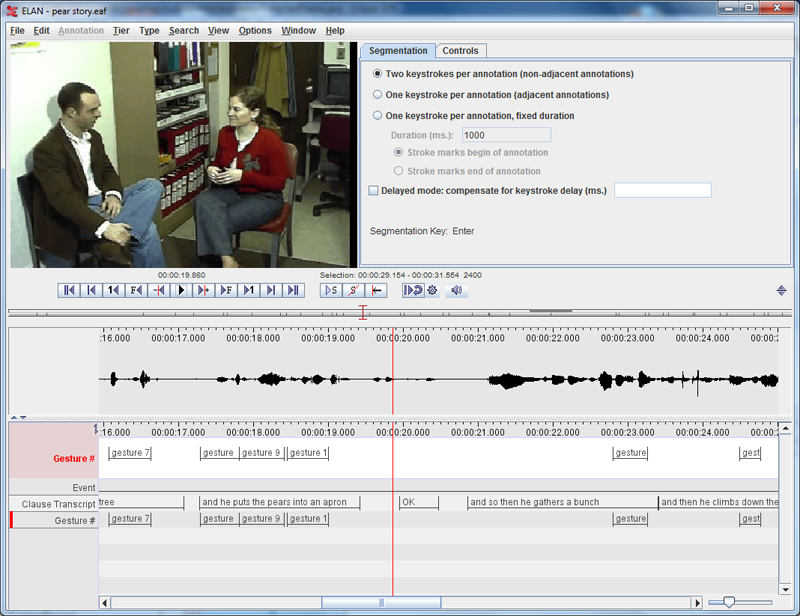Click the keystroke delay input field
This screenshot has width=800, height=616.
(x=662, y=190)
